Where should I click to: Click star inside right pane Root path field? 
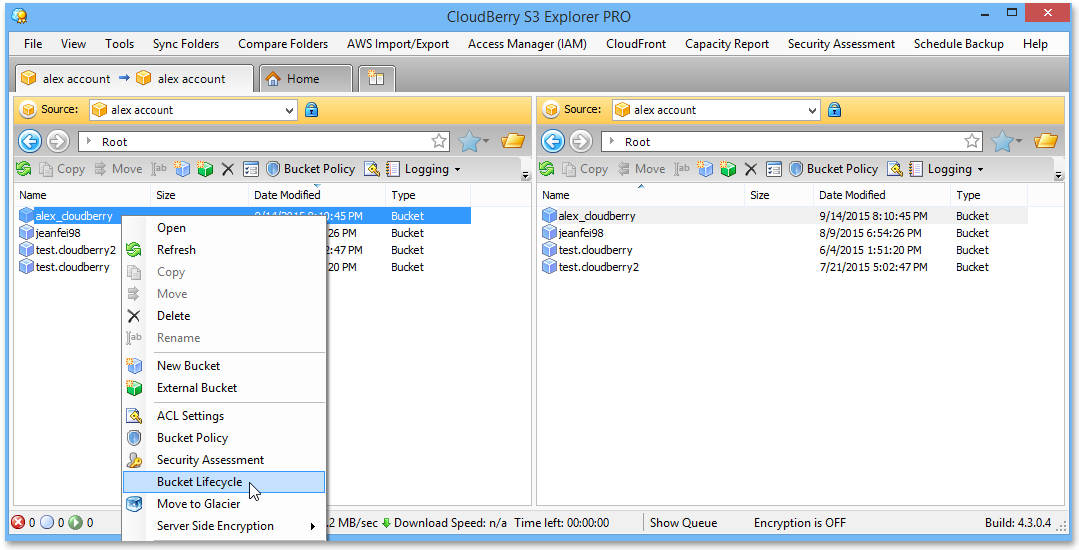point(972,141)
